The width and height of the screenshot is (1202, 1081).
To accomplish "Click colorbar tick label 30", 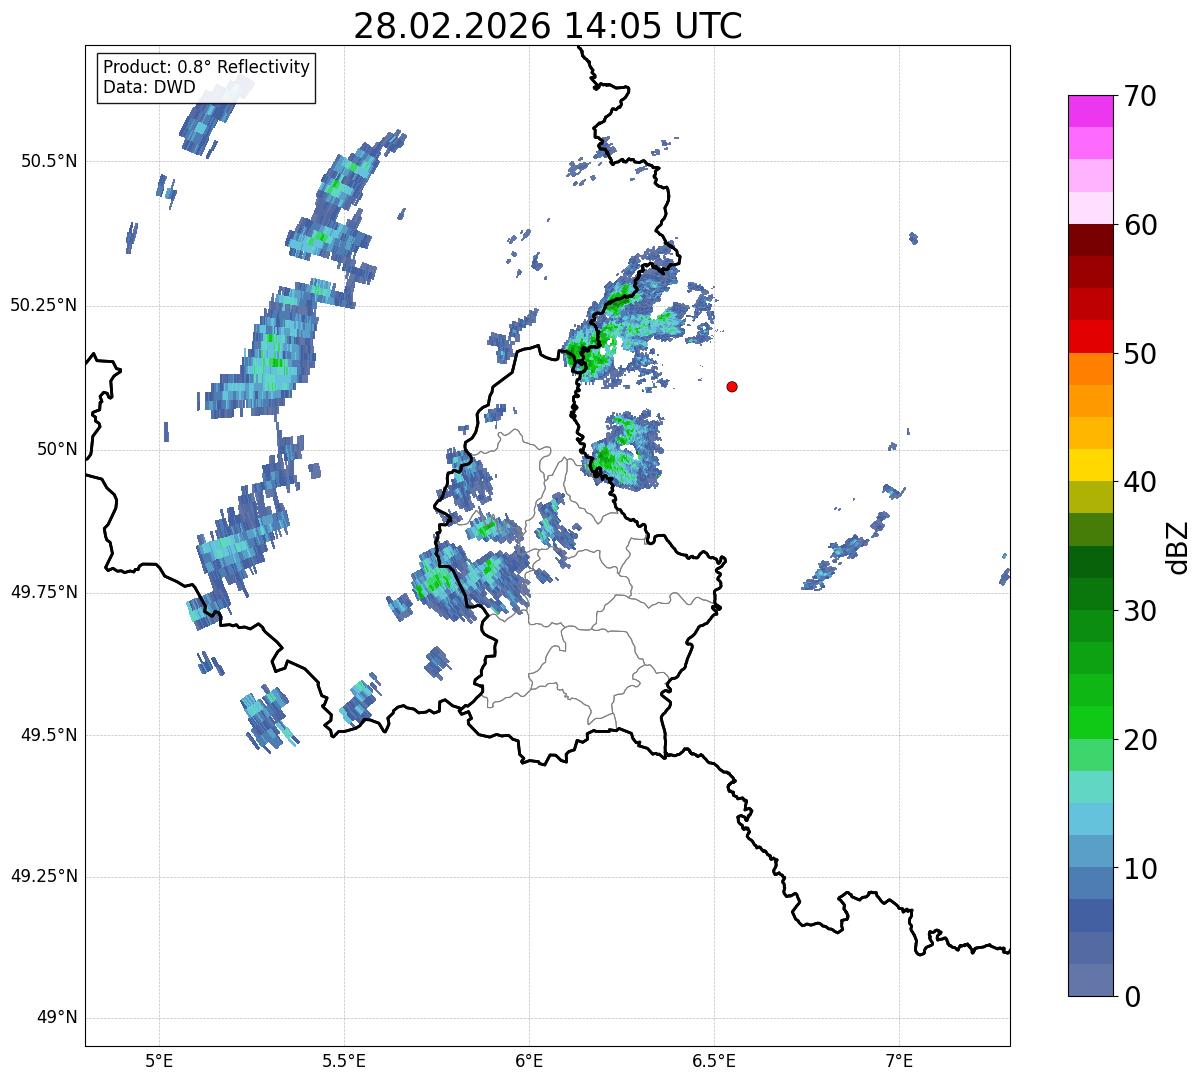I will [x=1142, y=611].
